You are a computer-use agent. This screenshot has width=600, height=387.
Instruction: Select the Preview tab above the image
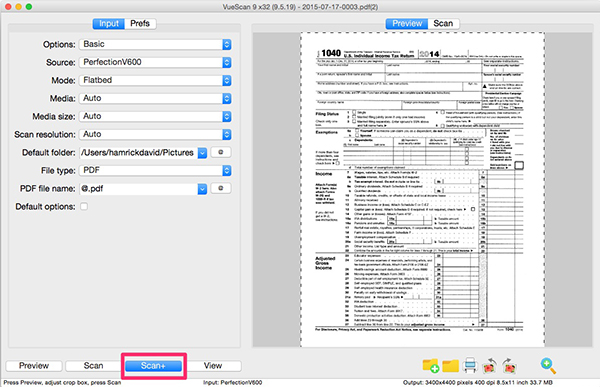[x=407, y=23]
